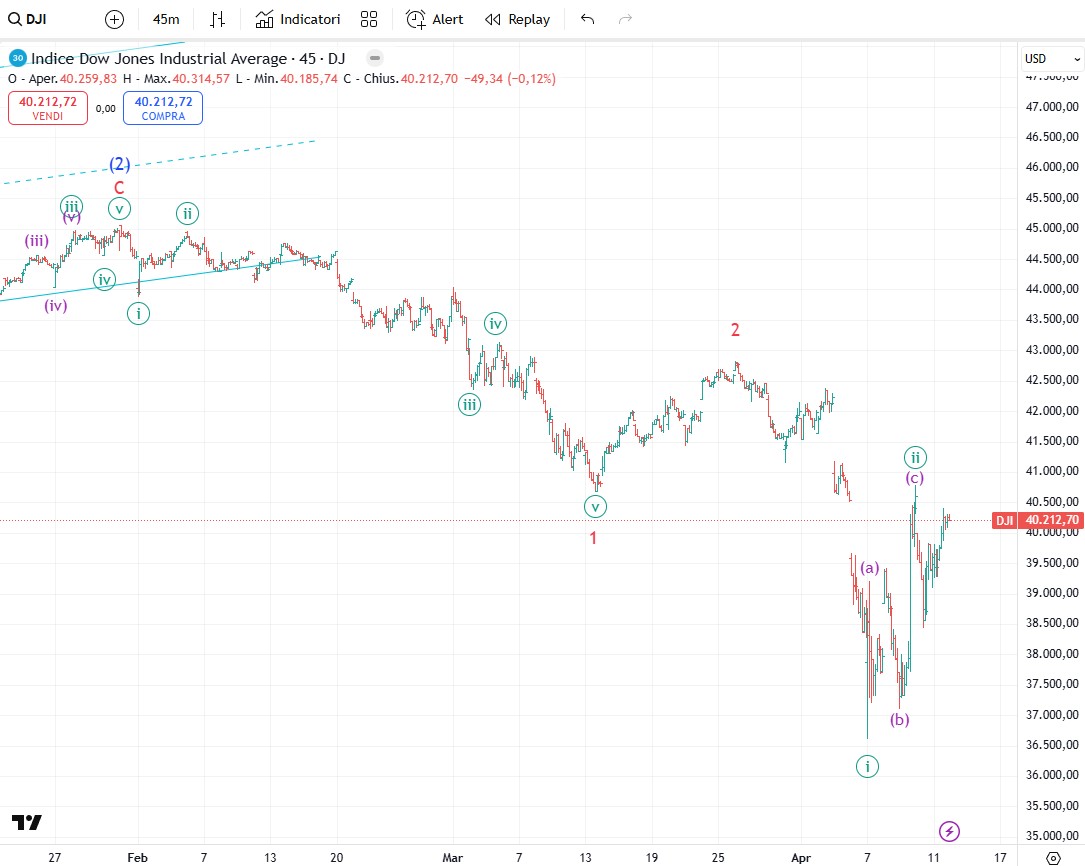1085x866 pixels.
Task: Create a new Alert
Action: click(435, 19)
